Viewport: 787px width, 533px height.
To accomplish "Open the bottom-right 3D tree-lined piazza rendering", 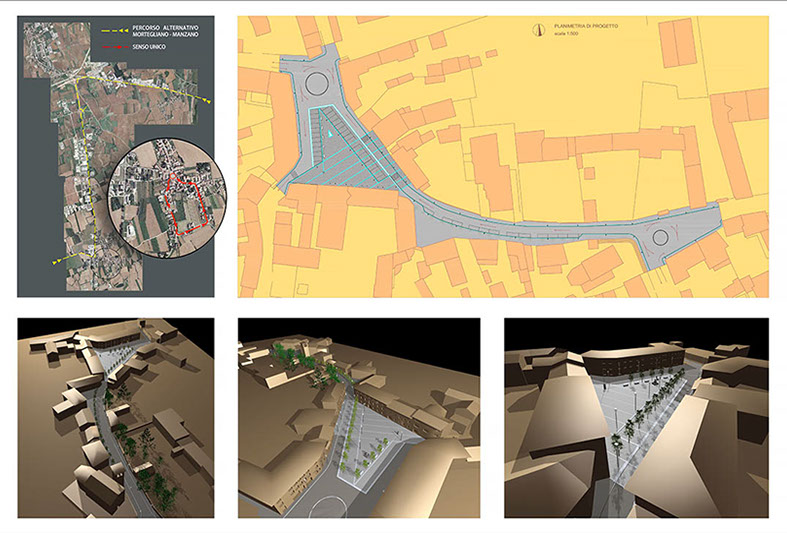I will pos(636,417).
